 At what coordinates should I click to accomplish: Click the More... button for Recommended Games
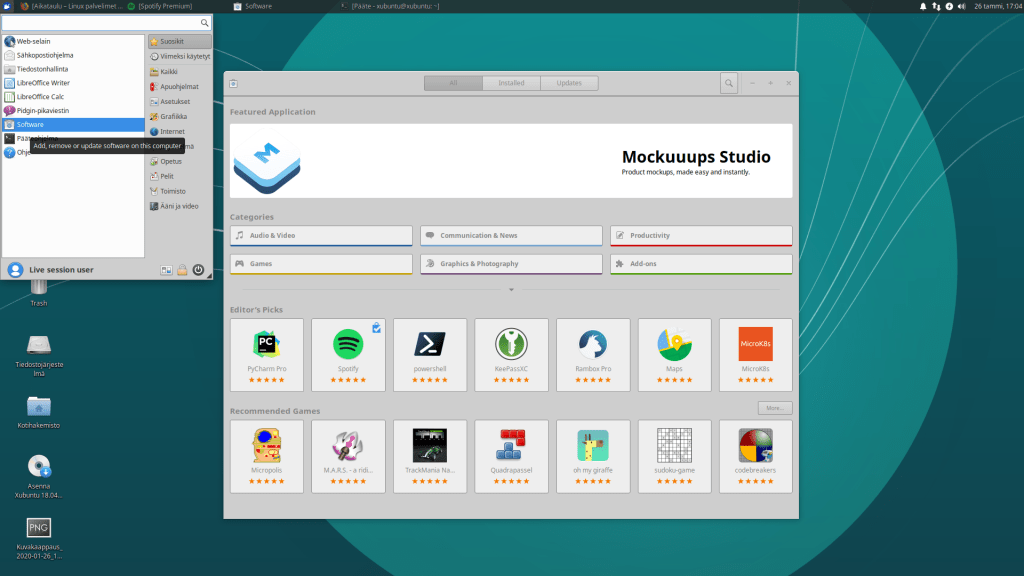[x=774, y=408]
